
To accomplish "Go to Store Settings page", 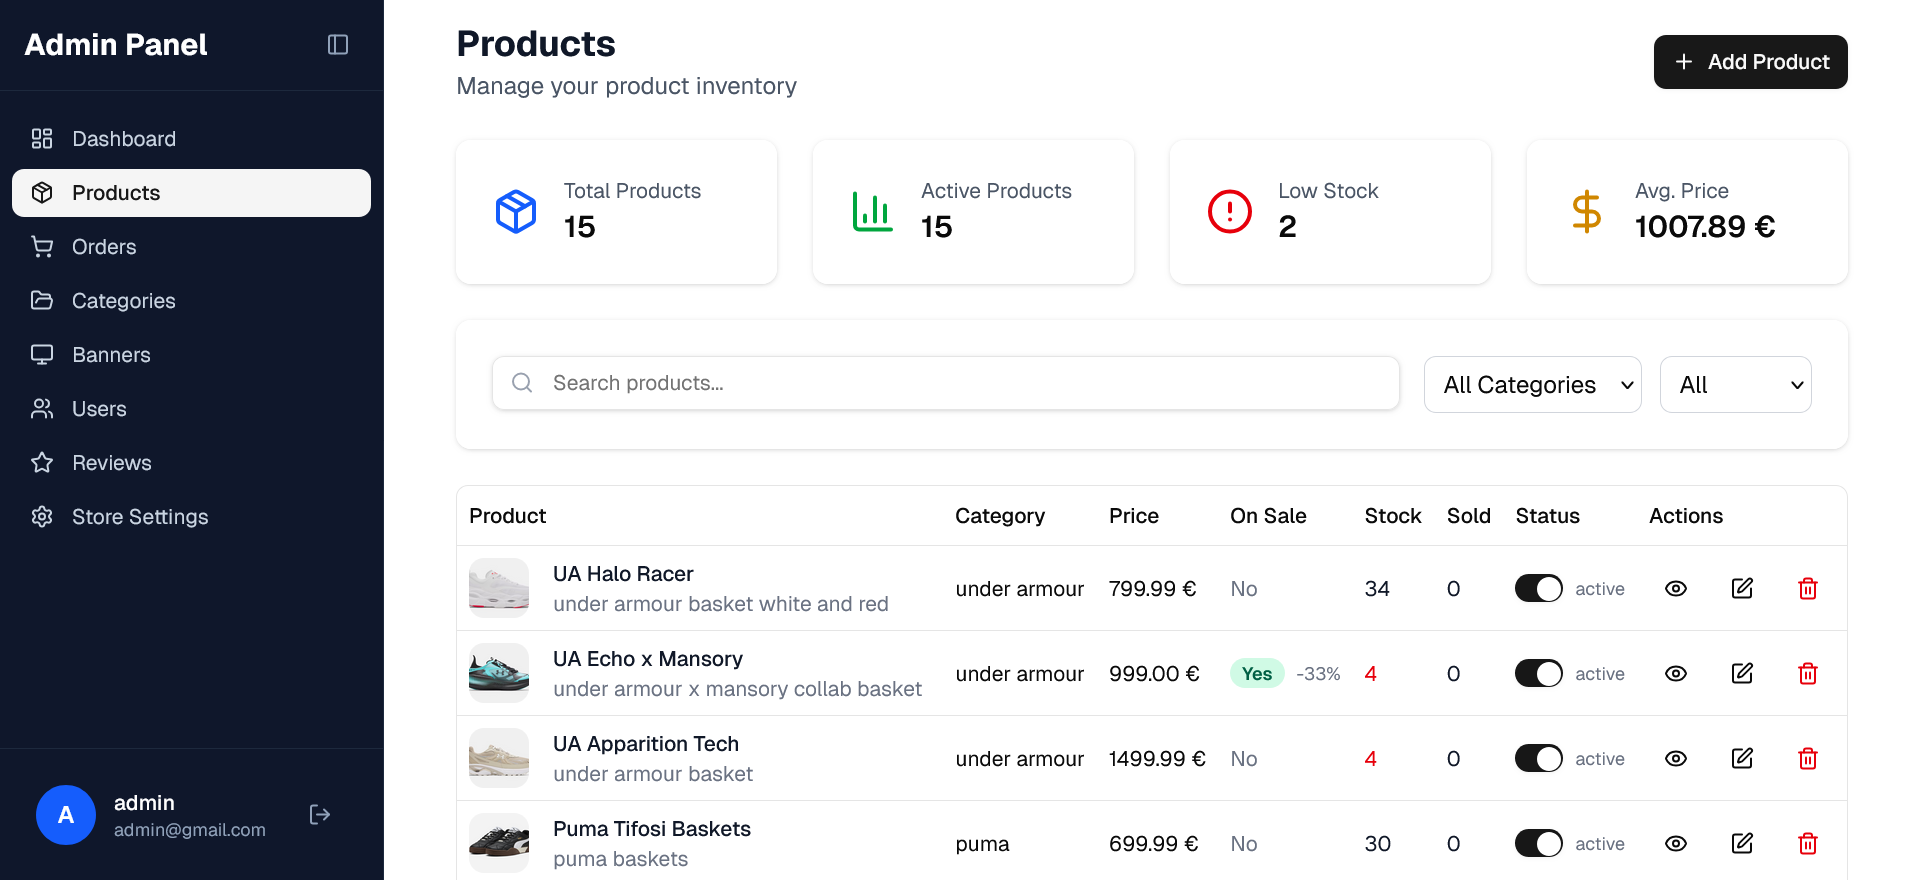I will [x=140, y=517].
